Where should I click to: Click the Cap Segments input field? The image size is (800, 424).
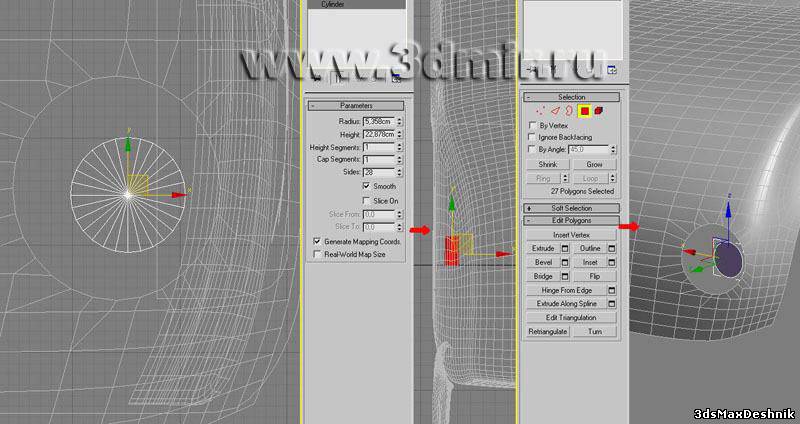click(x=379, y=160)
